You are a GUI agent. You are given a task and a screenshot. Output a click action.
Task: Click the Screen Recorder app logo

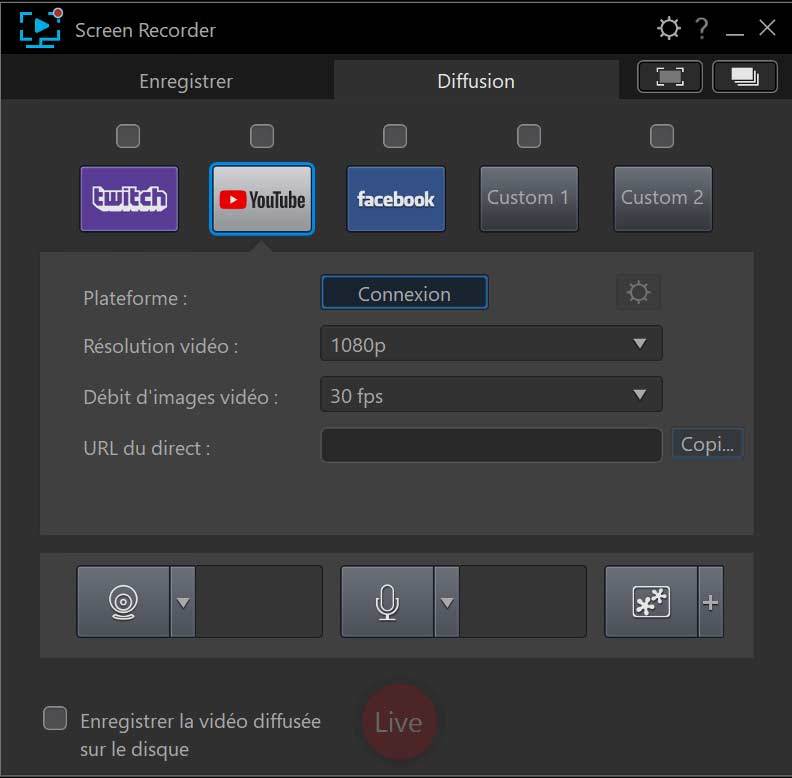(x=41, y=28)
